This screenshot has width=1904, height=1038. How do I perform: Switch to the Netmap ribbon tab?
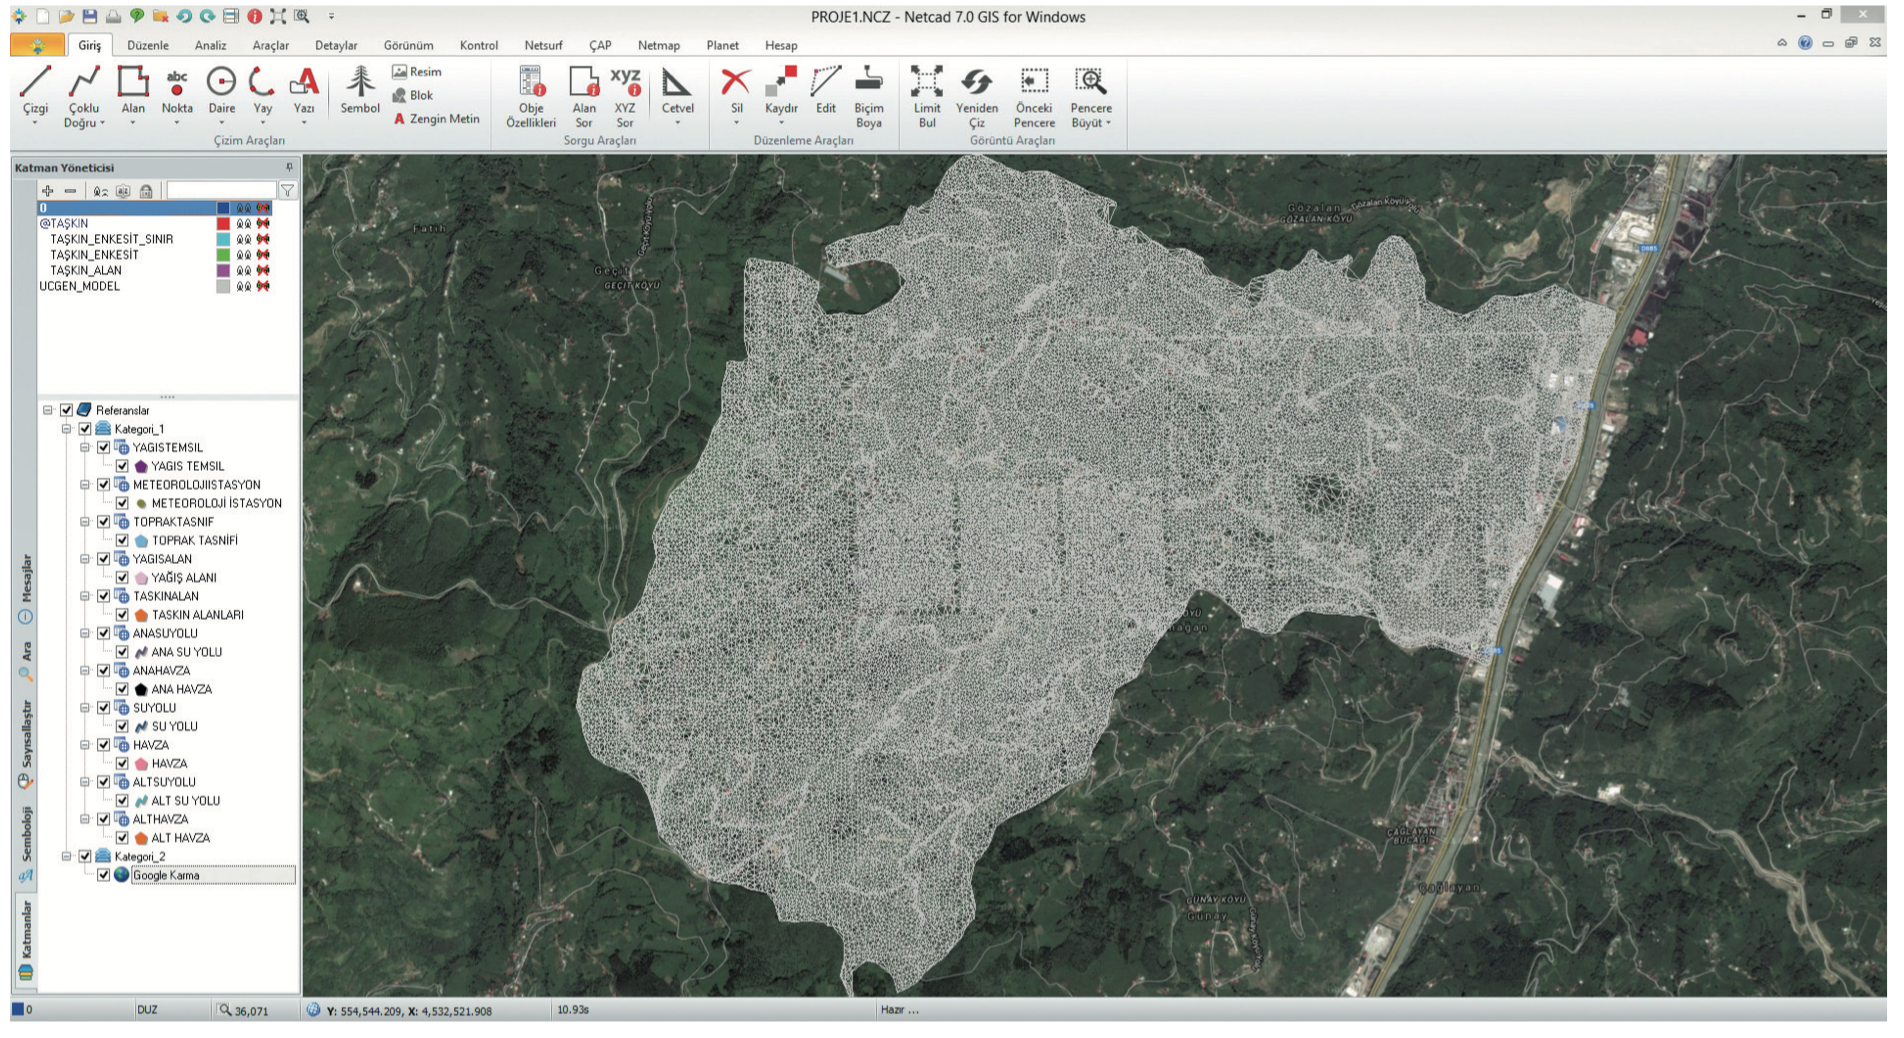pos(658,45)
